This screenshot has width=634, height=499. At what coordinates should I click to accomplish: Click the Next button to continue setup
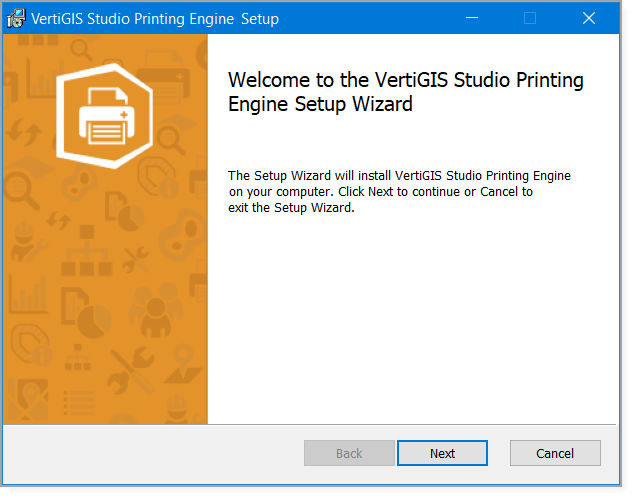(x=442, y=453)
